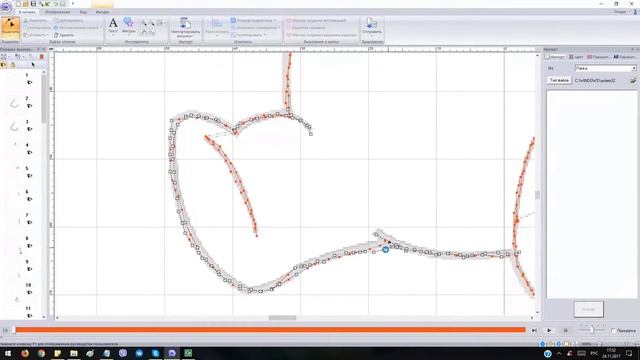The image size is (640, 360).
Task: Click red delete icon in sewing order panel
Action: [x=42, y=57]
